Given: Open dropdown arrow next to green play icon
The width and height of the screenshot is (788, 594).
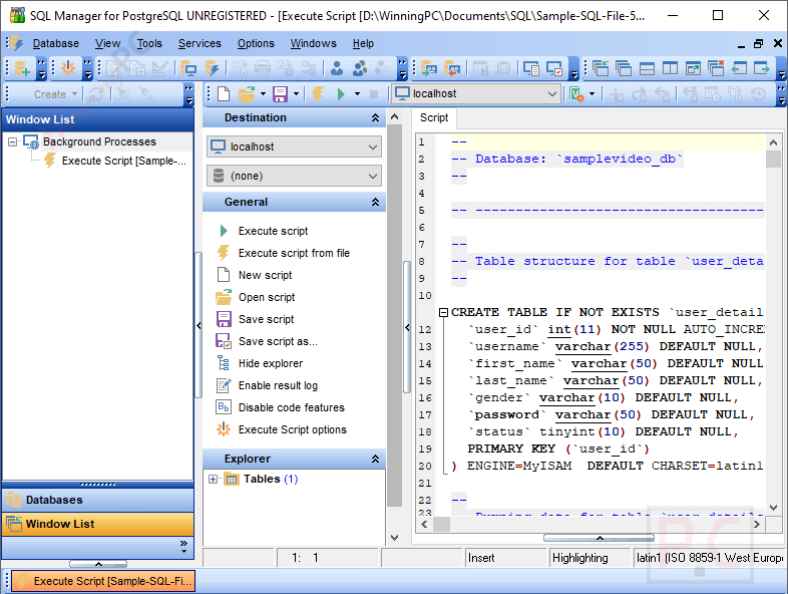Looking at the screenshot, I should tap(357, 94).
